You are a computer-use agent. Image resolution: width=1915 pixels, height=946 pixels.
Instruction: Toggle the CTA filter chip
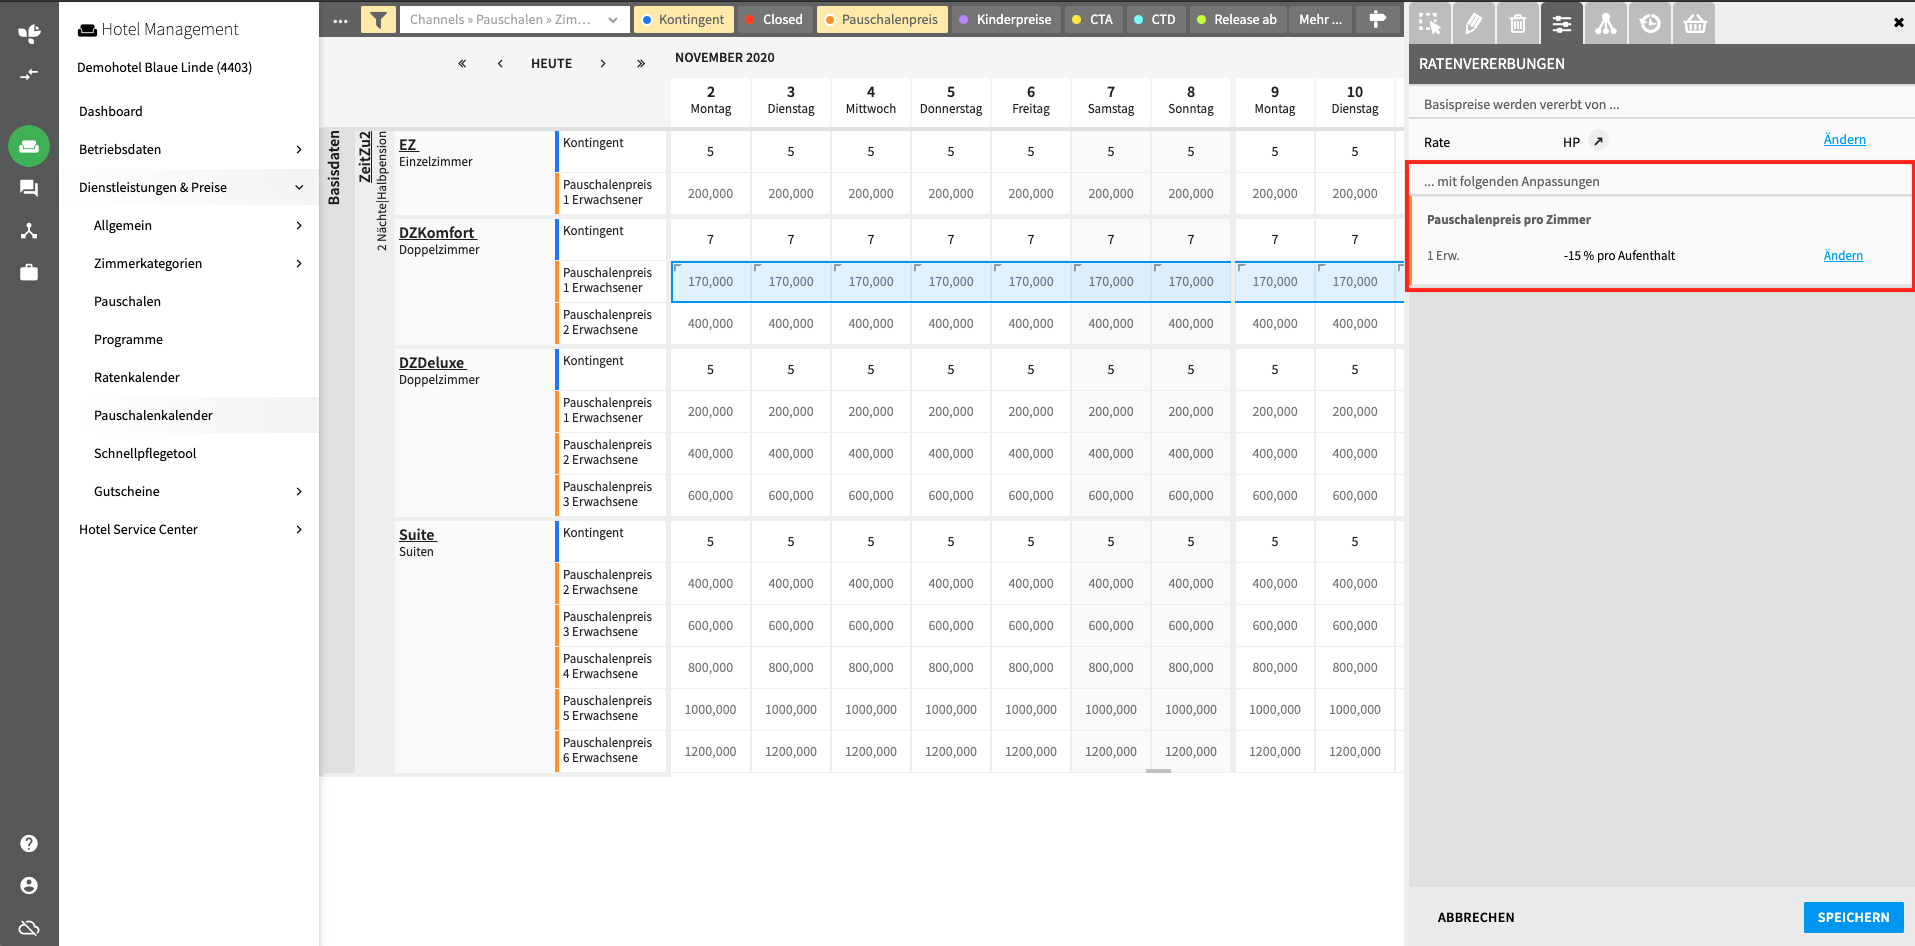[1092, 19]
